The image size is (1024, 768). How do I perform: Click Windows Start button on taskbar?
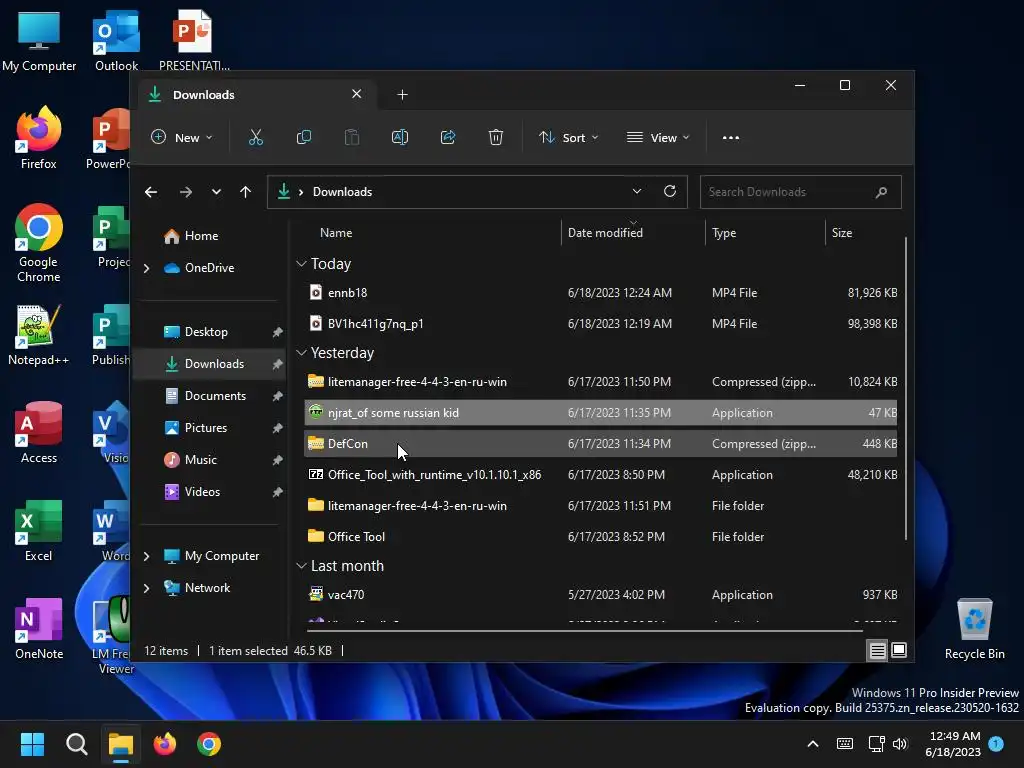click(32, 744)
